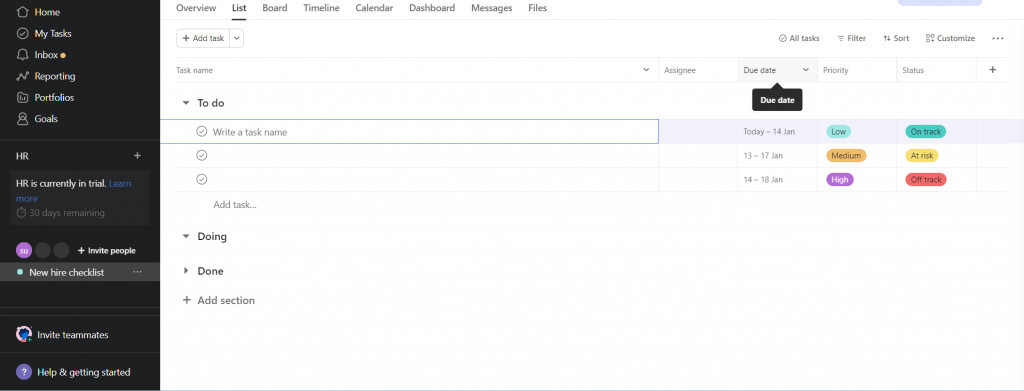The image size is (1024, 391).
Task: Mark the 14 – 18 Jan task complete
Action: click(x=202, y=179)
